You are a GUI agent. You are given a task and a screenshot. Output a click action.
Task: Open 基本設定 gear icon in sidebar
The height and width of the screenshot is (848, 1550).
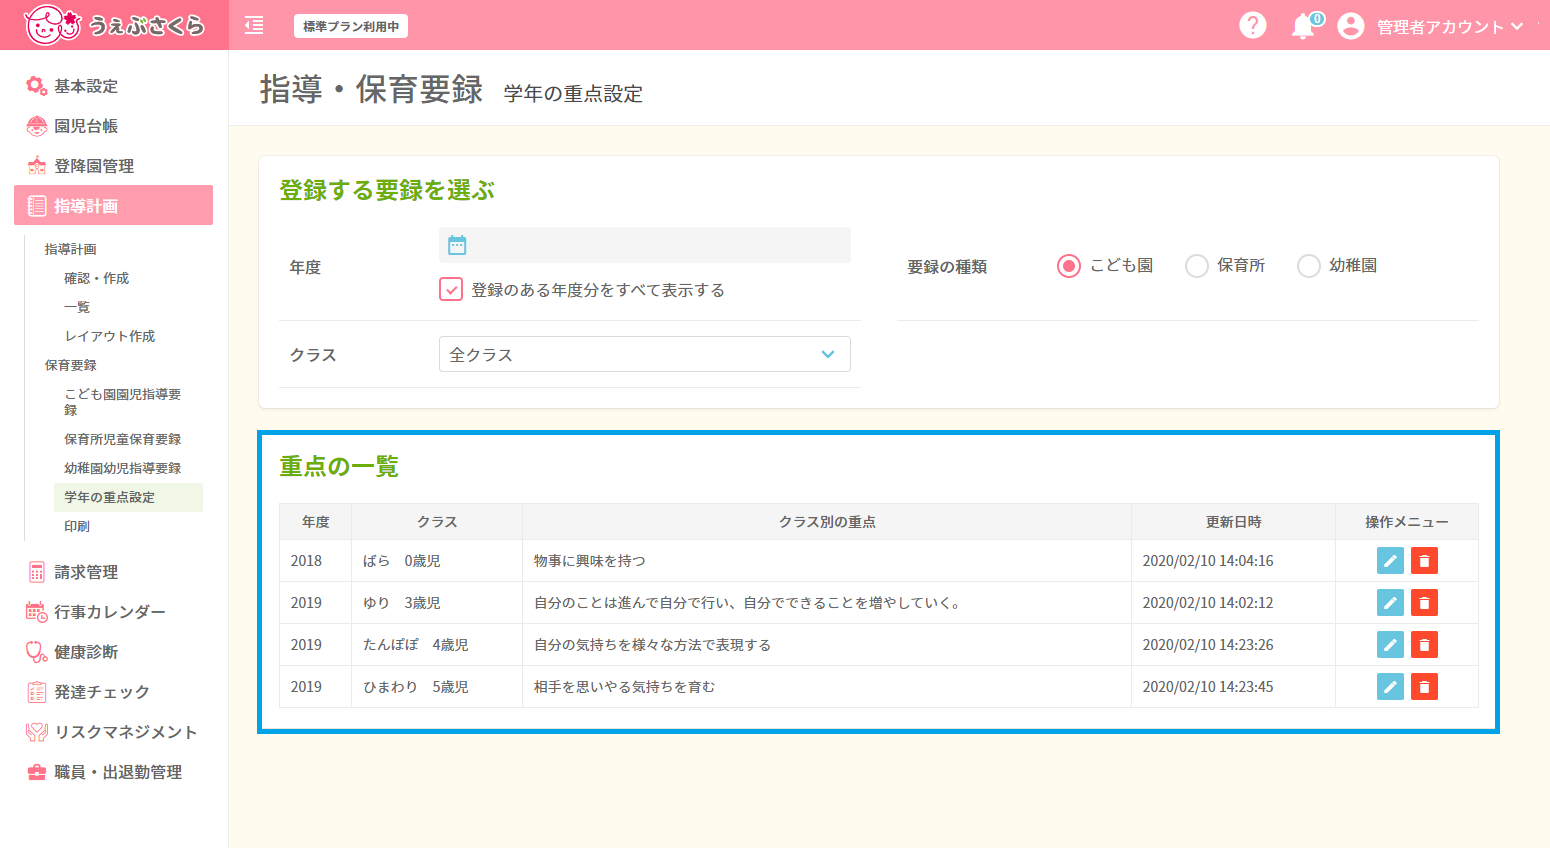(x=37, y=86)
